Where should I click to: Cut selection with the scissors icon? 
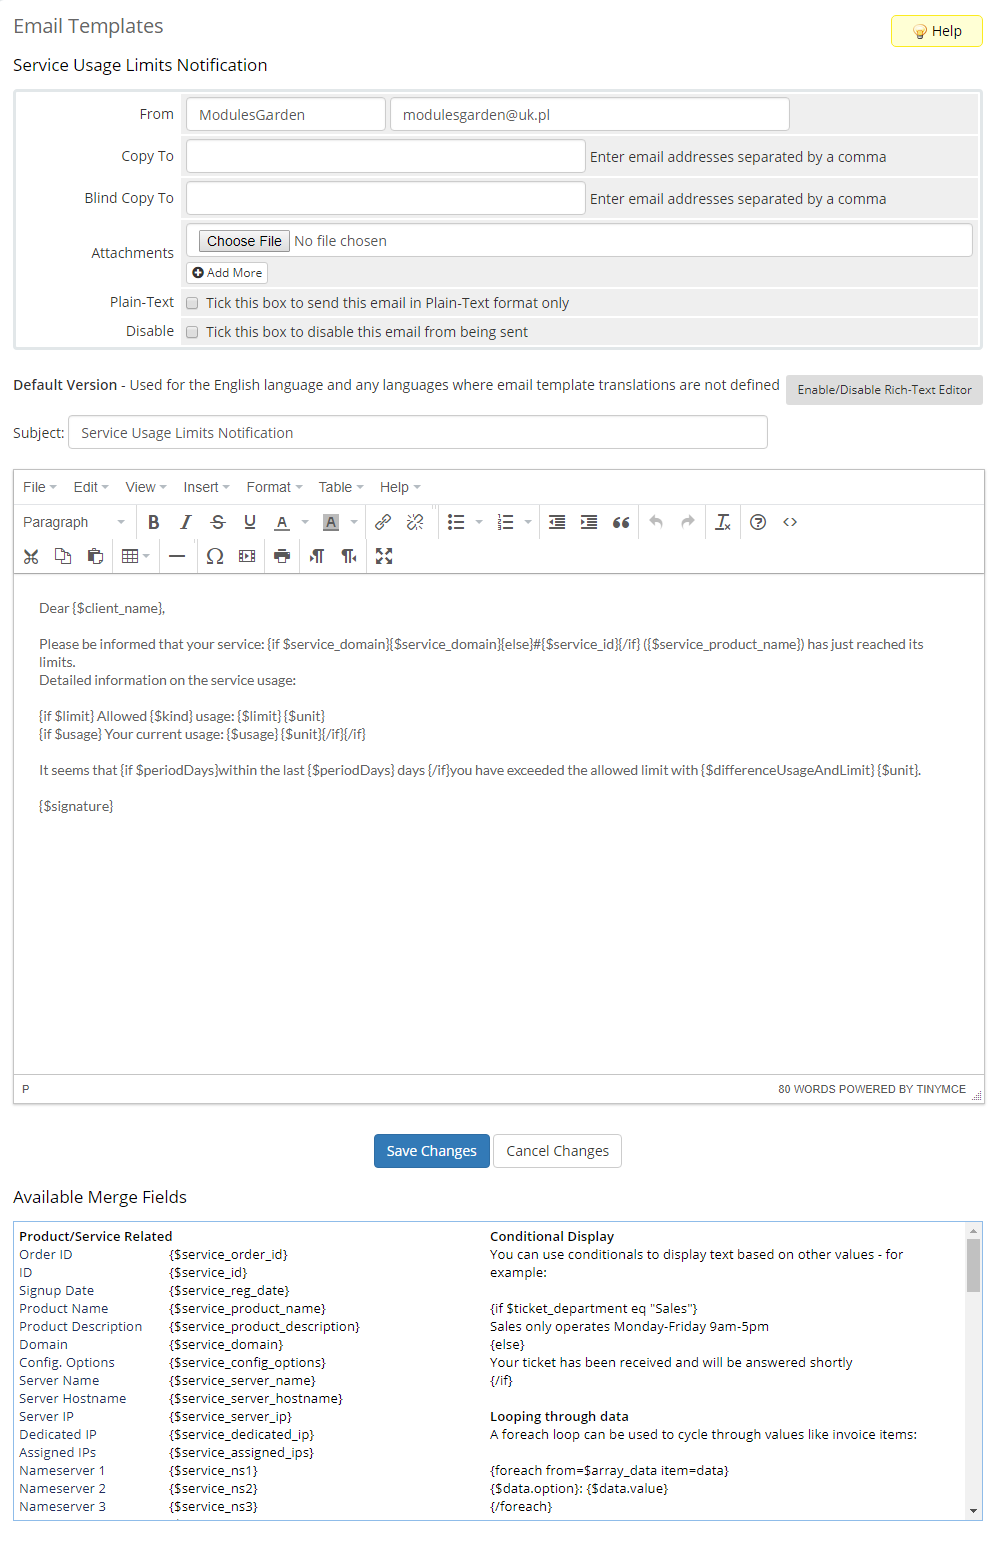click(31, 556)
